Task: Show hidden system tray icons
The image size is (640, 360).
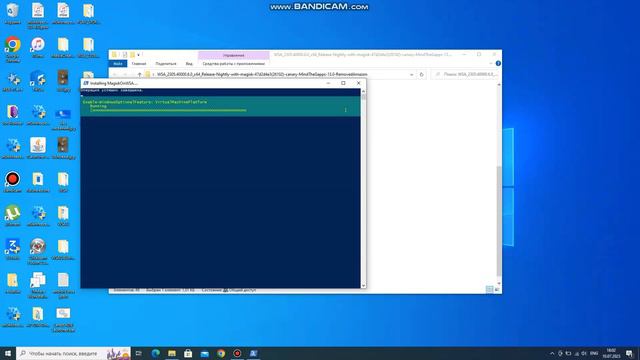Action: coord(552,353)
